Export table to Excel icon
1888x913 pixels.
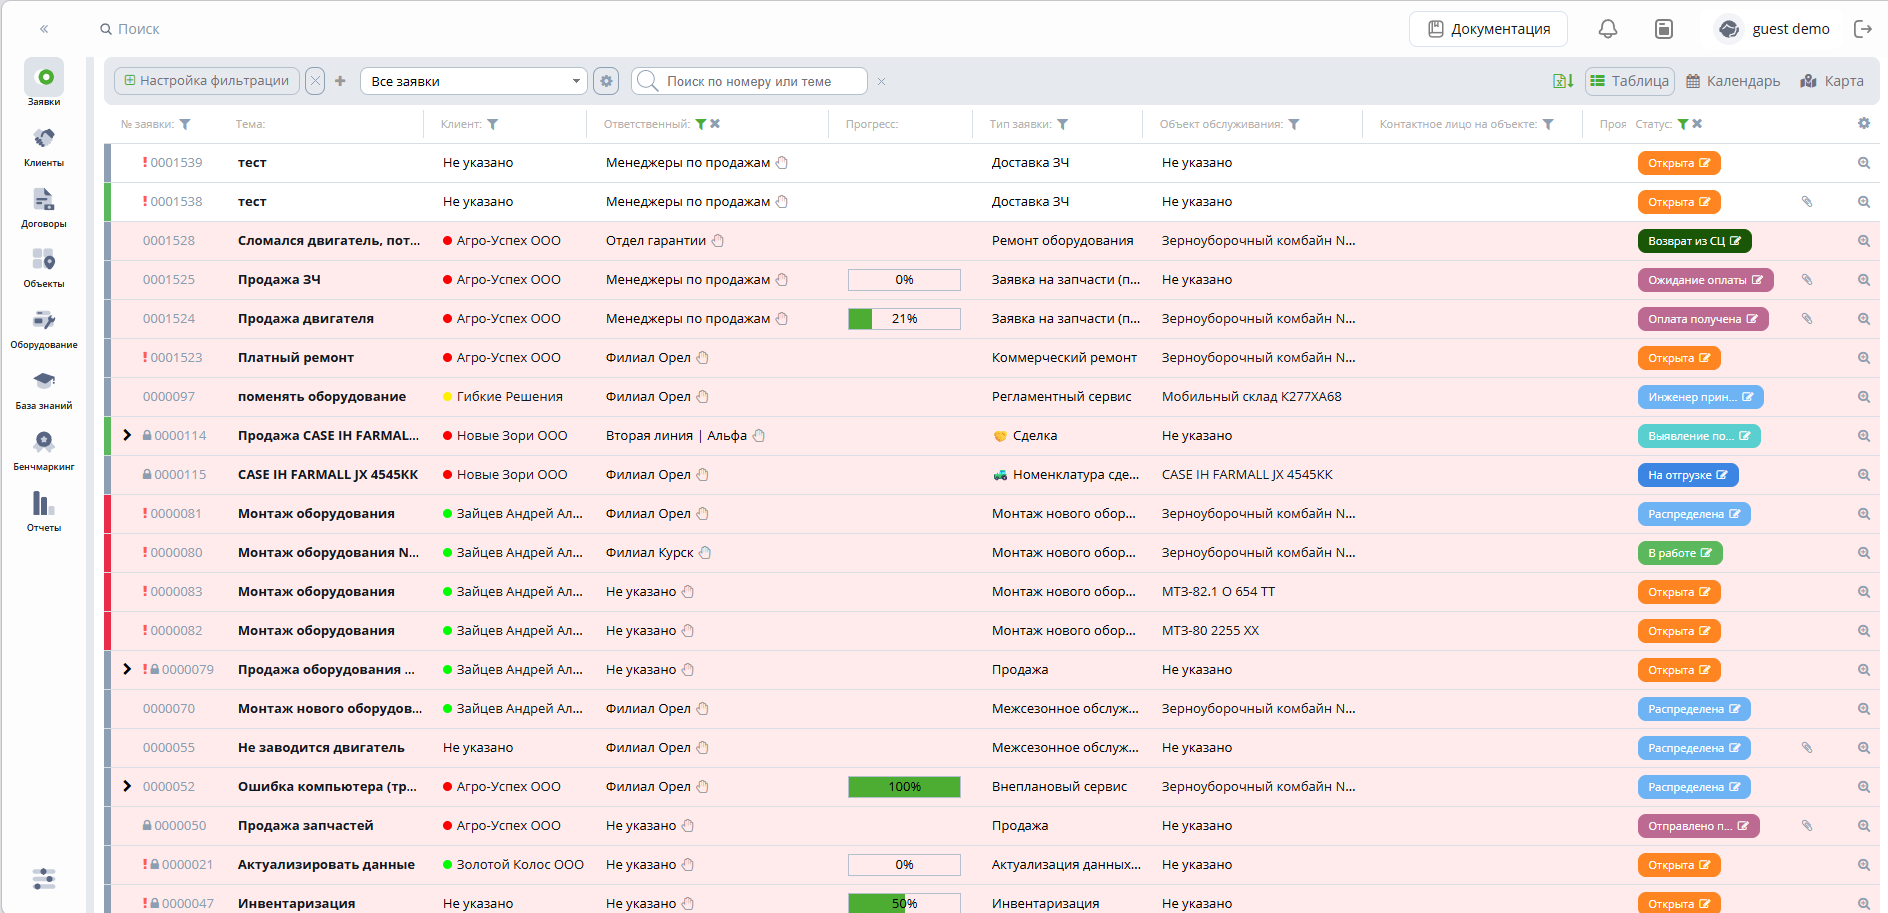tap(1563, 81)
